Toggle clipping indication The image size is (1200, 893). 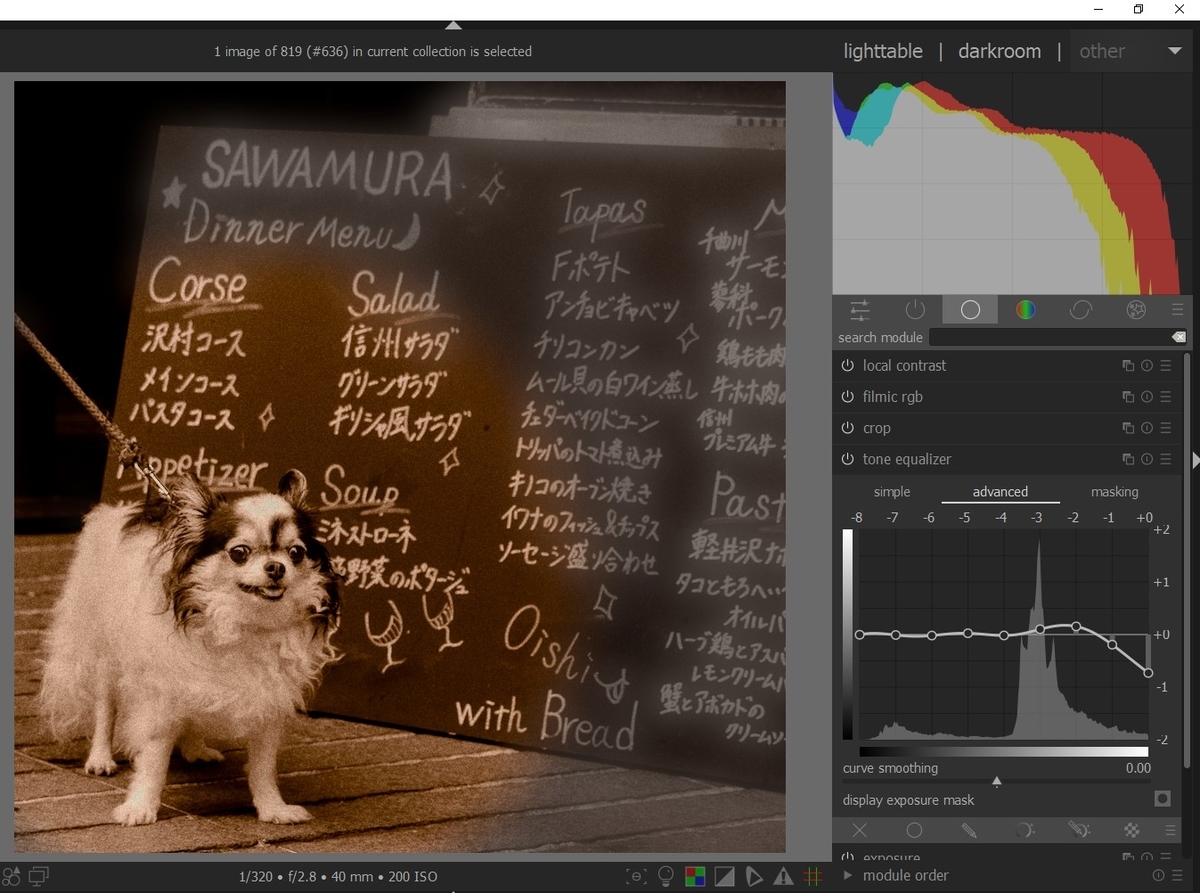coord(724,877)
